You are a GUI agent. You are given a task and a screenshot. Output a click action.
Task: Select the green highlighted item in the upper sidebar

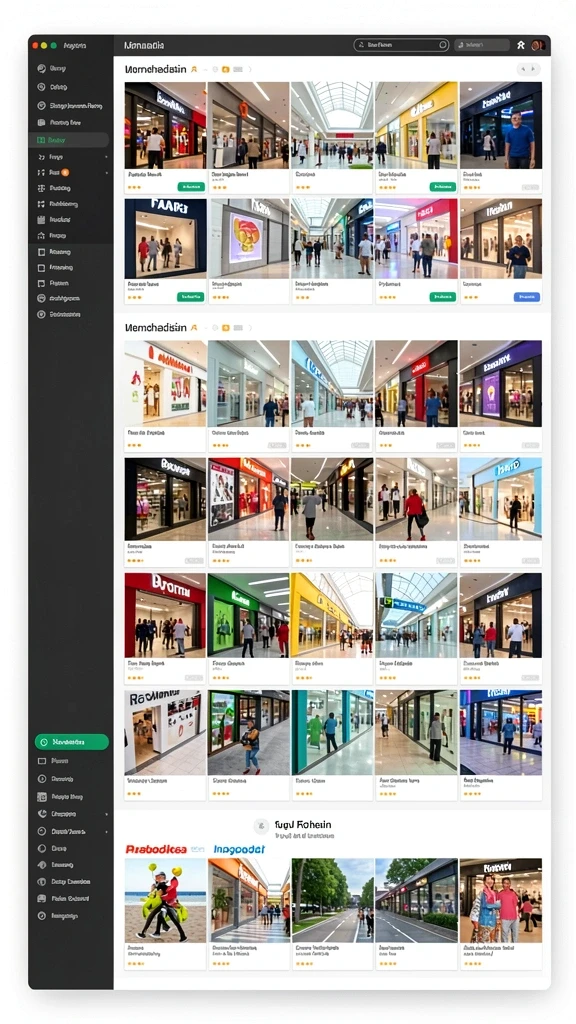[69, 140]
